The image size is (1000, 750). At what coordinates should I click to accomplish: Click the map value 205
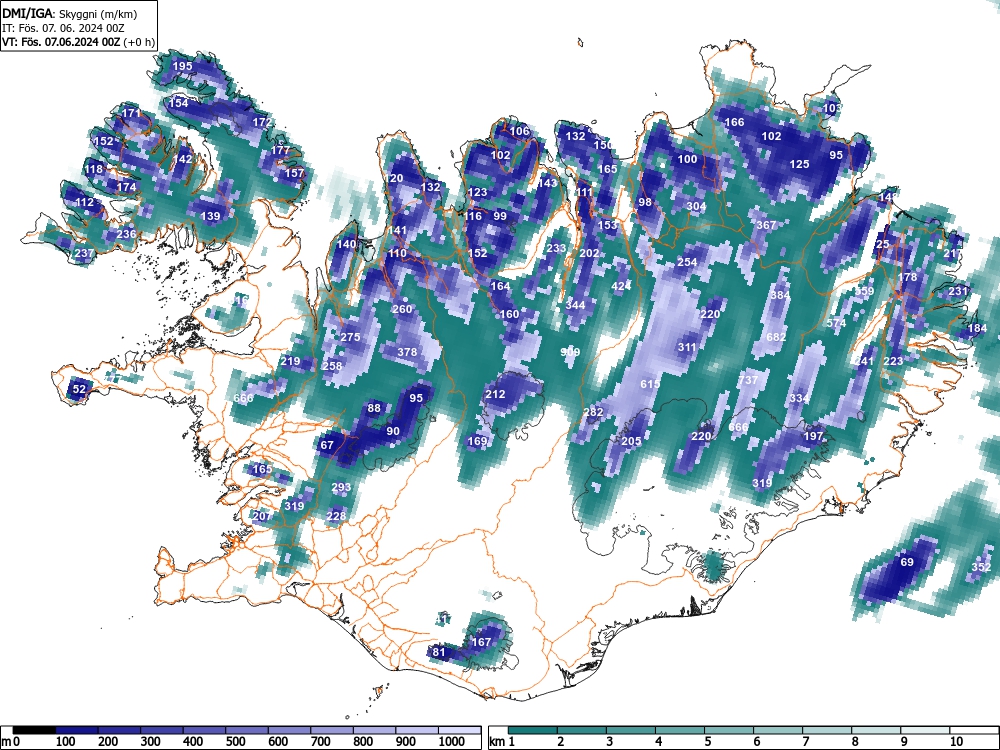(631, 441)
